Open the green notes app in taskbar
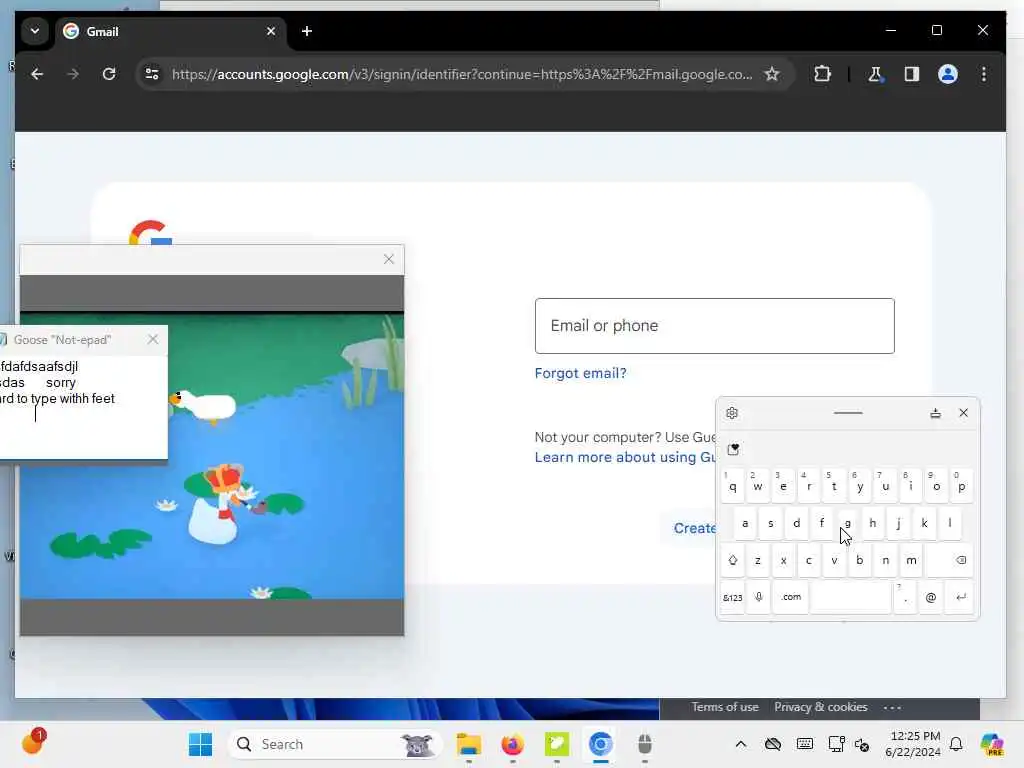The width and height of the screenshot is (1024, 768). [556, 744]
